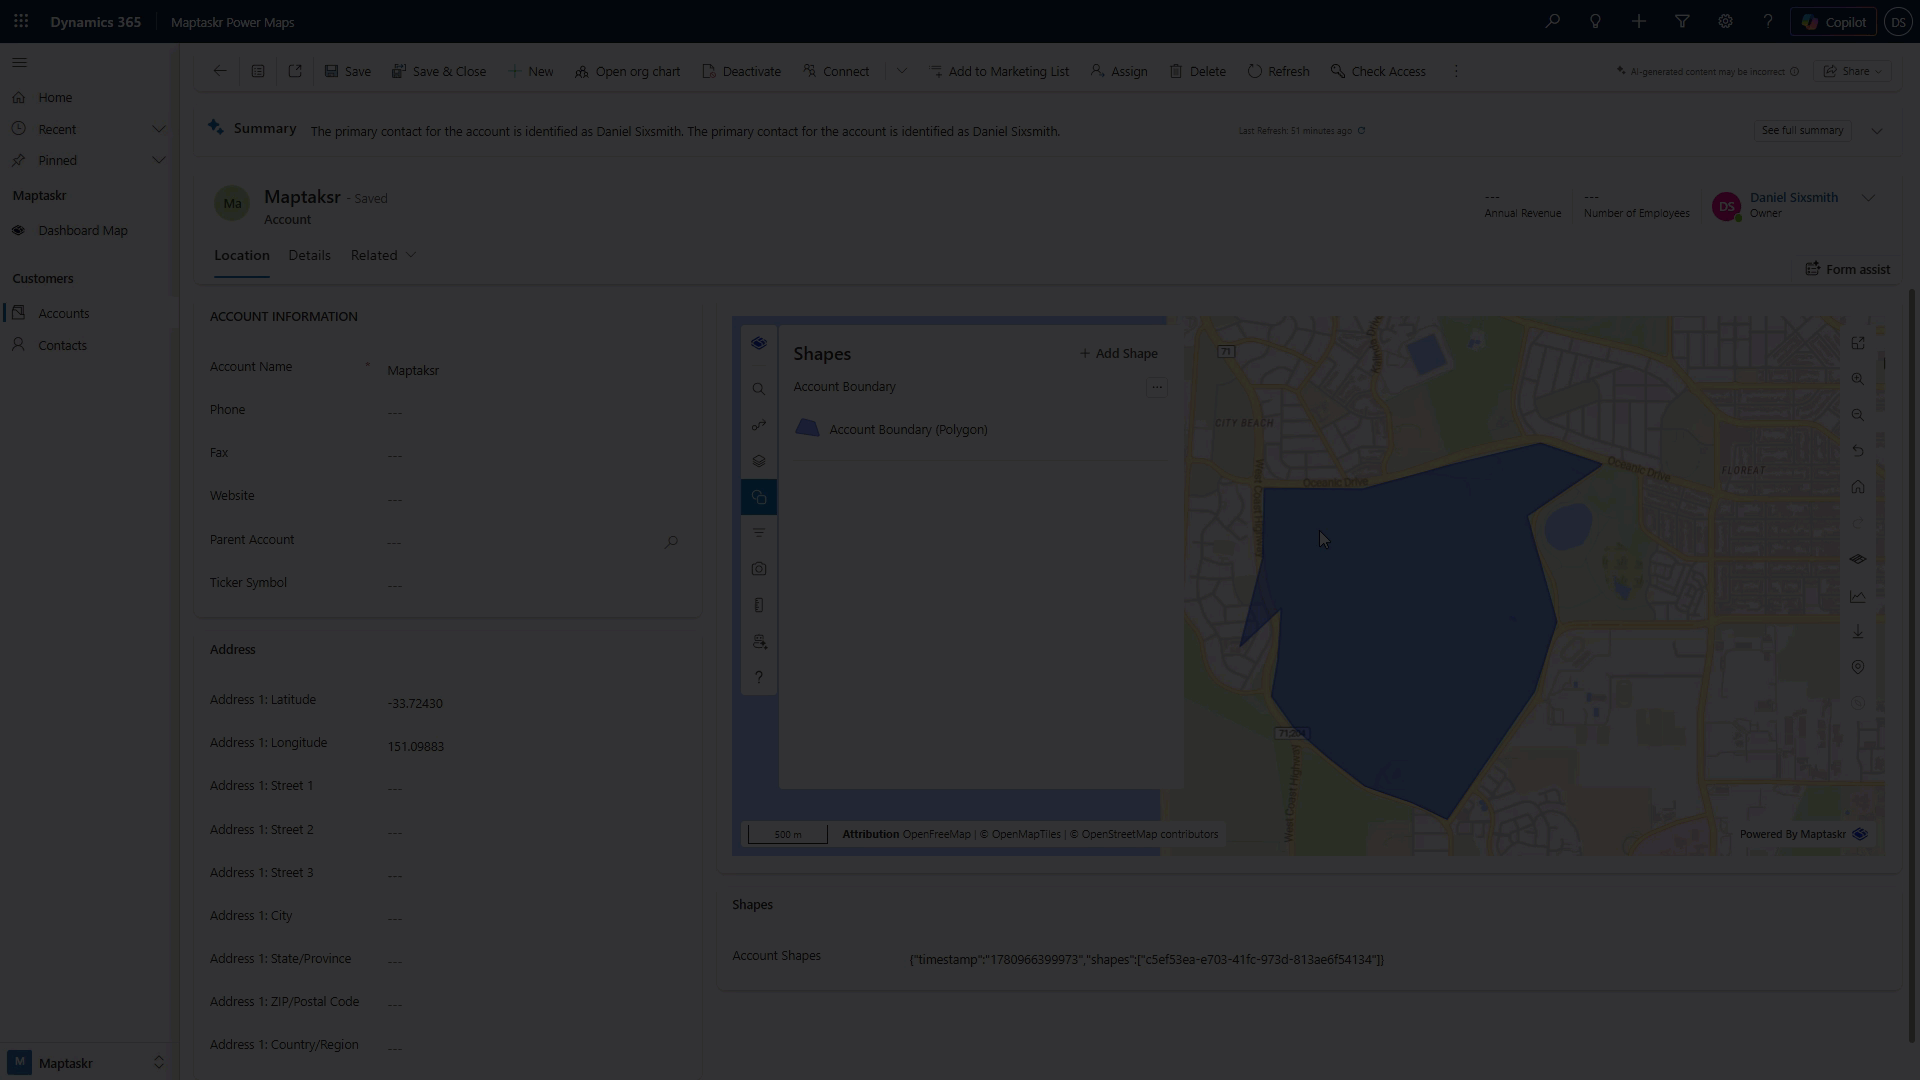This screenshot has width=1920, height=1080.
Task: Open the record in a new window
Action: coord(295,71)
